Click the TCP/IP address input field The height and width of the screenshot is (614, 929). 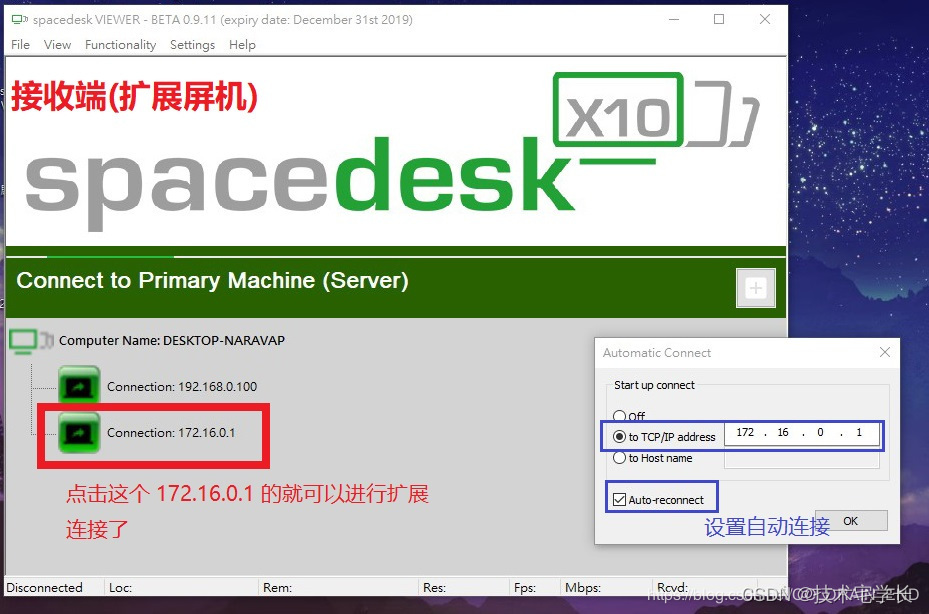[x=802, y=433]
